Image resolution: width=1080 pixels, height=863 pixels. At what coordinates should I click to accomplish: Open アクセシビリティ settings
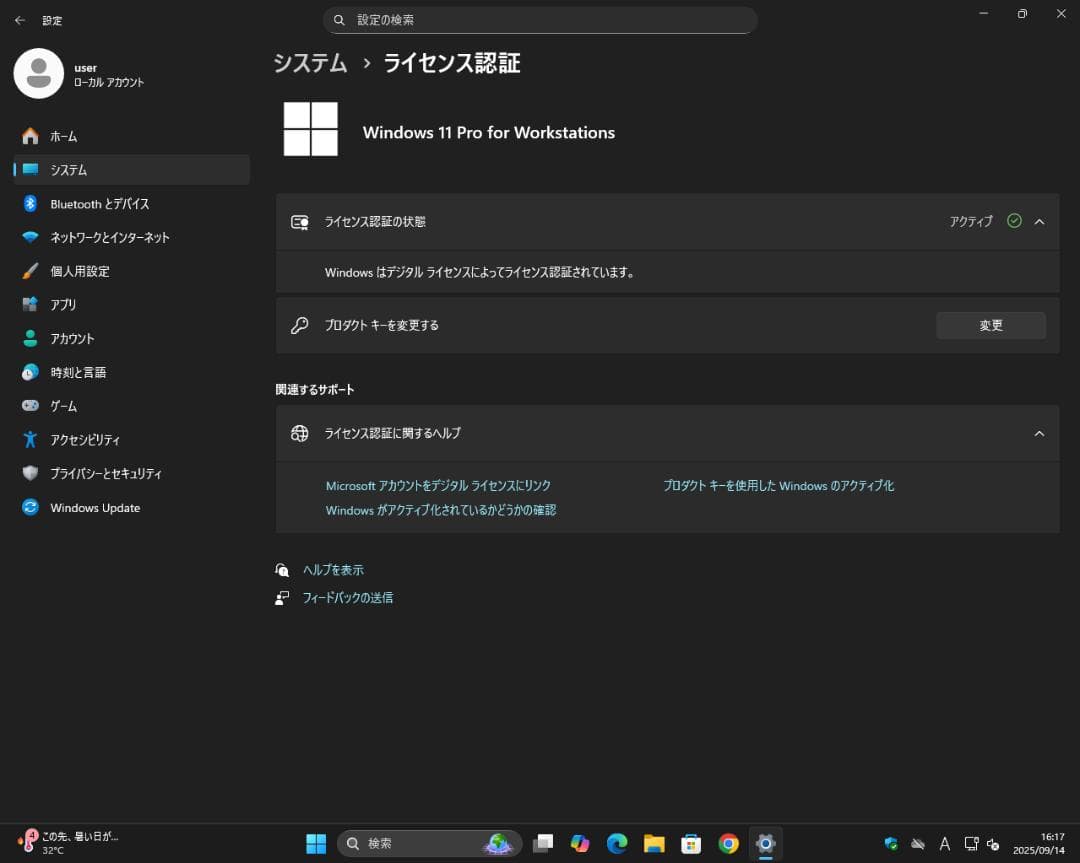coord(85,440)
